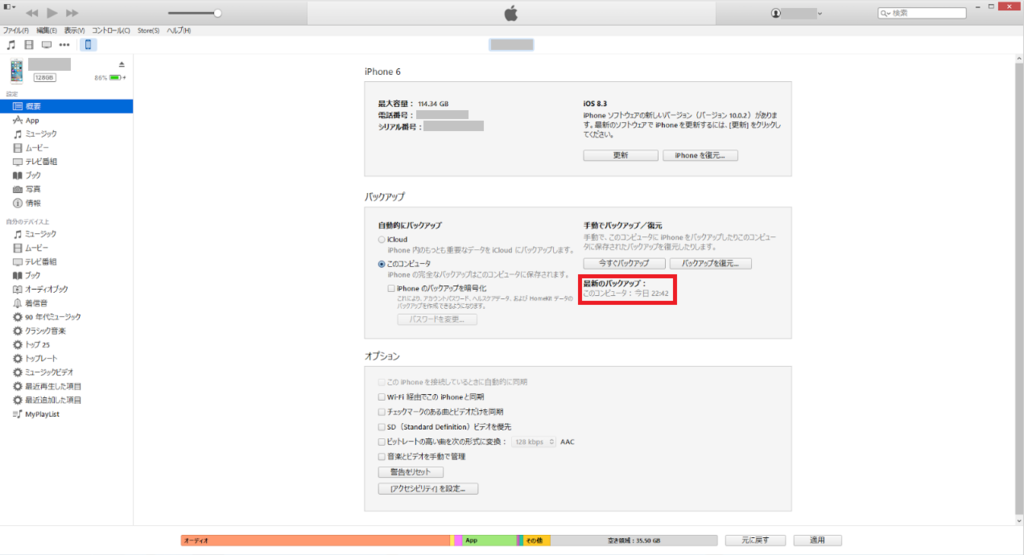Enable iPhone のバックアップを暗号化 checkbox
Screen dimensions: 1024x555
pyautogui.click(x=391, y=289)
